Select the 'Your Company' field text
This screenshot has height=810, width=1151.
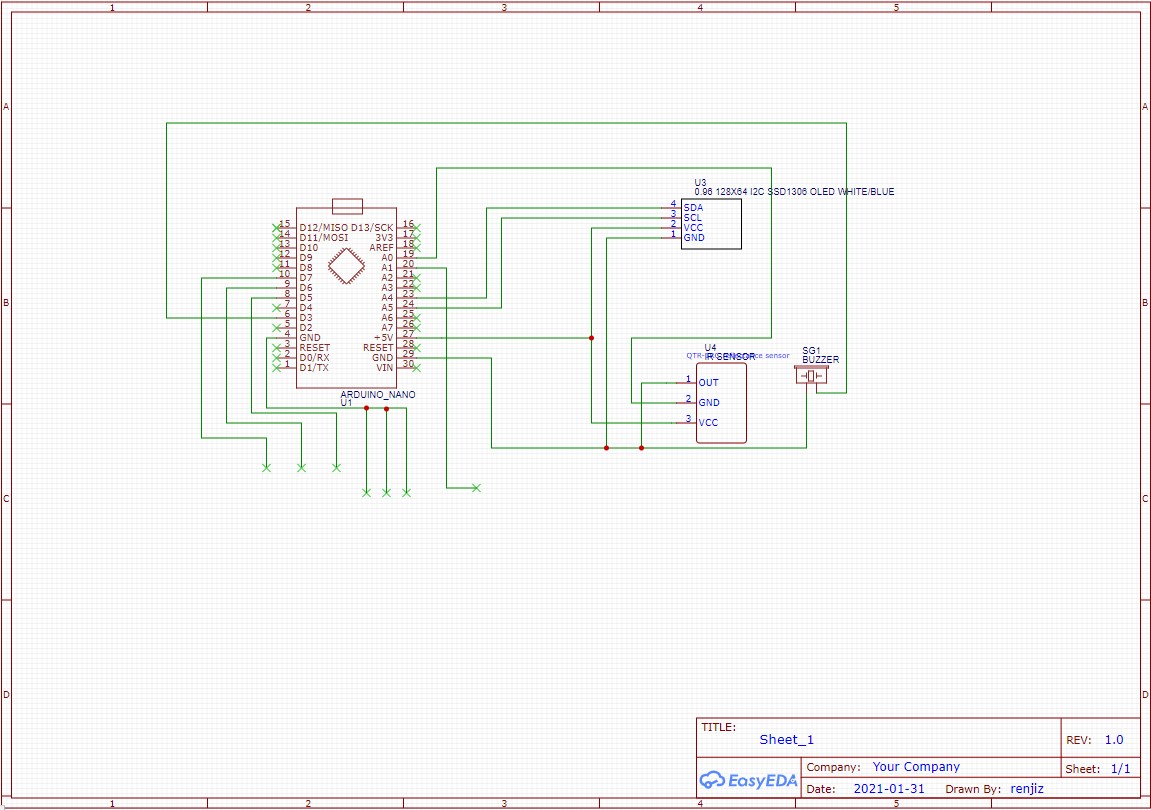point(915,767)
